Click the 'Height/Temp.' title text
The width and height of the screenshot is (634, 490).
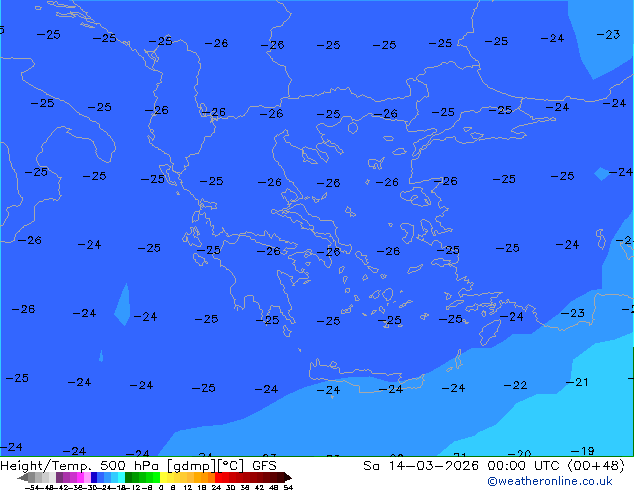(46, 466)
